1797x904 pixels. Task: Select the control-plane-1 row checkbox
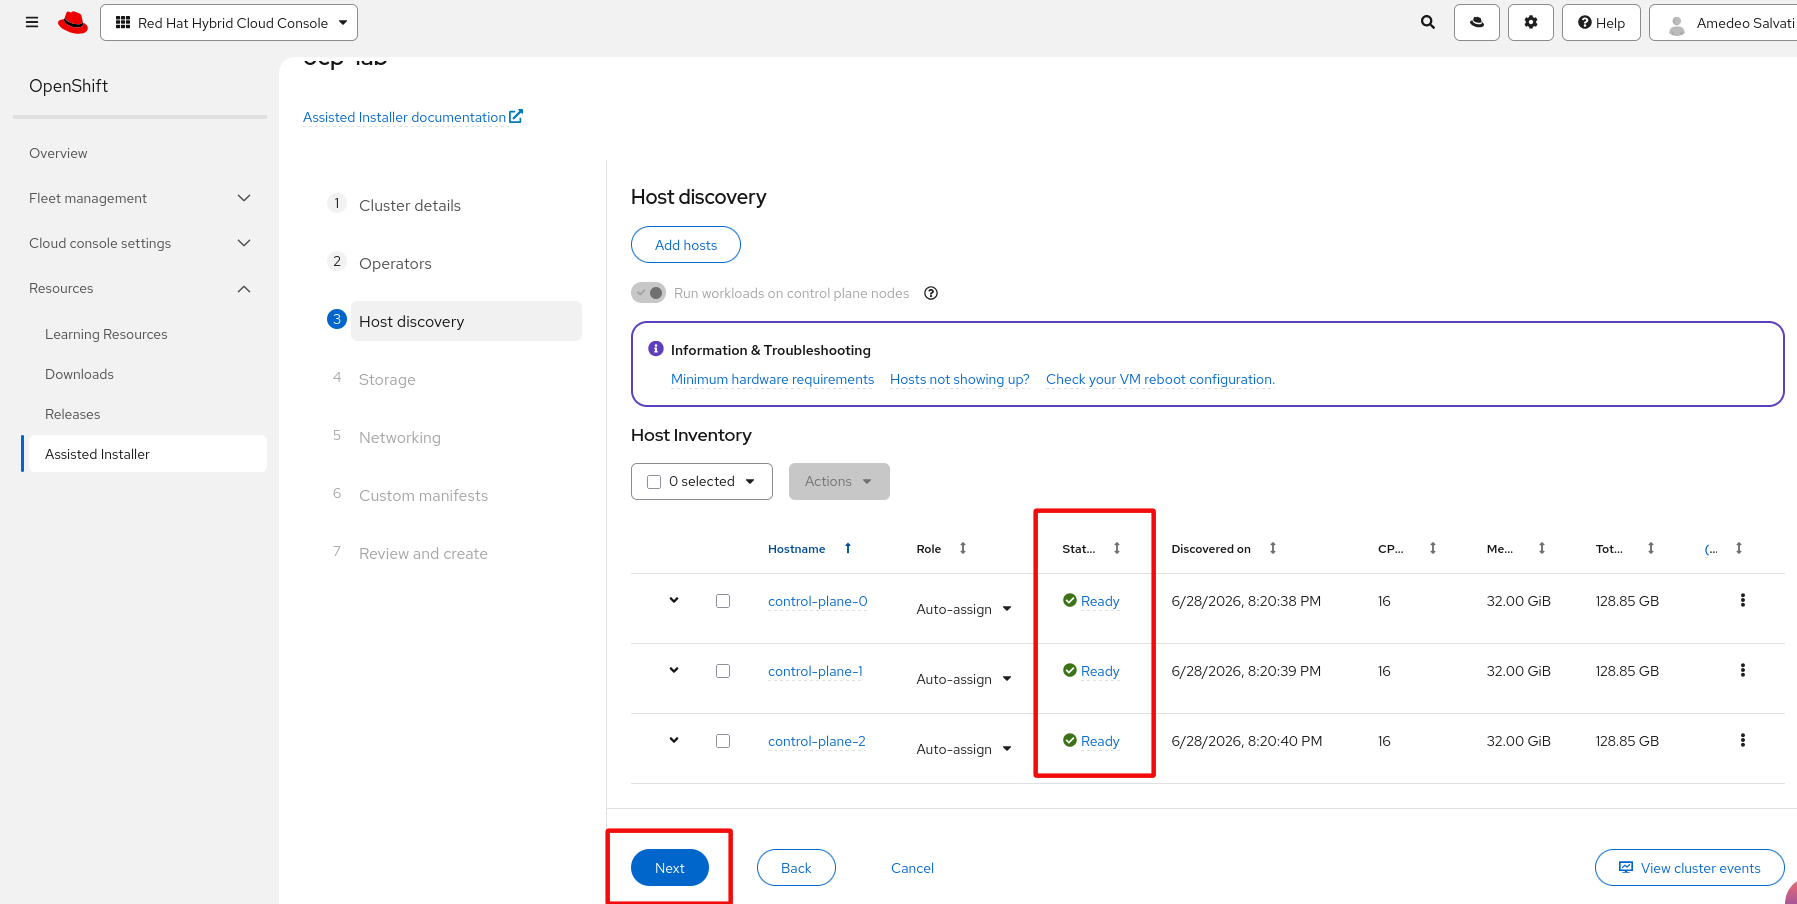(723, 671)
